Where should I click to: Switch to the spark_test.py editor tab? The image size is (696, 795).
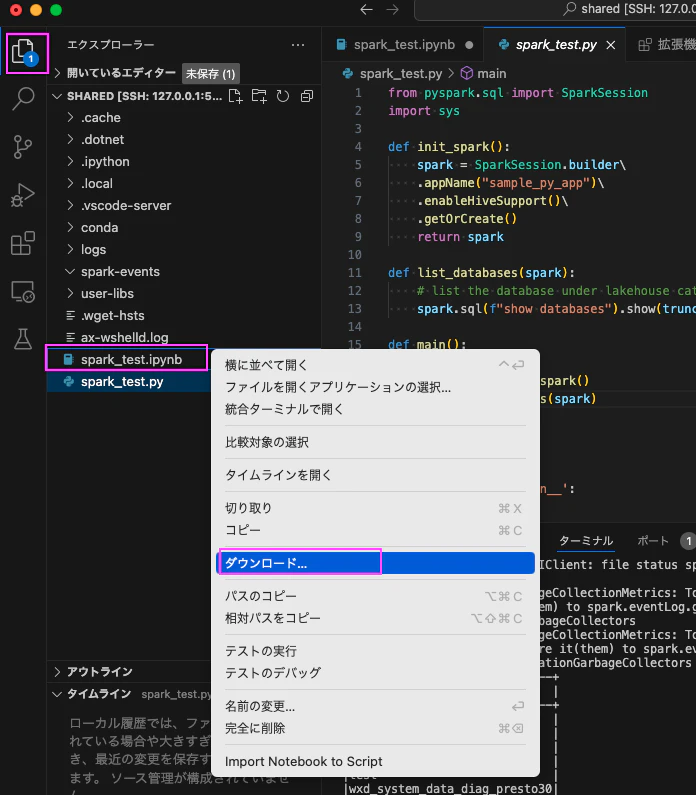[556, 45]
